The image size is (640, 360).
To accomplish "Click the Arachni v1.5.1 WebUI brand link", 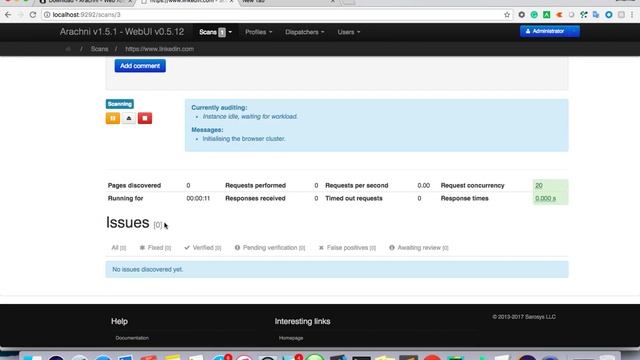I will pos(122,32).
